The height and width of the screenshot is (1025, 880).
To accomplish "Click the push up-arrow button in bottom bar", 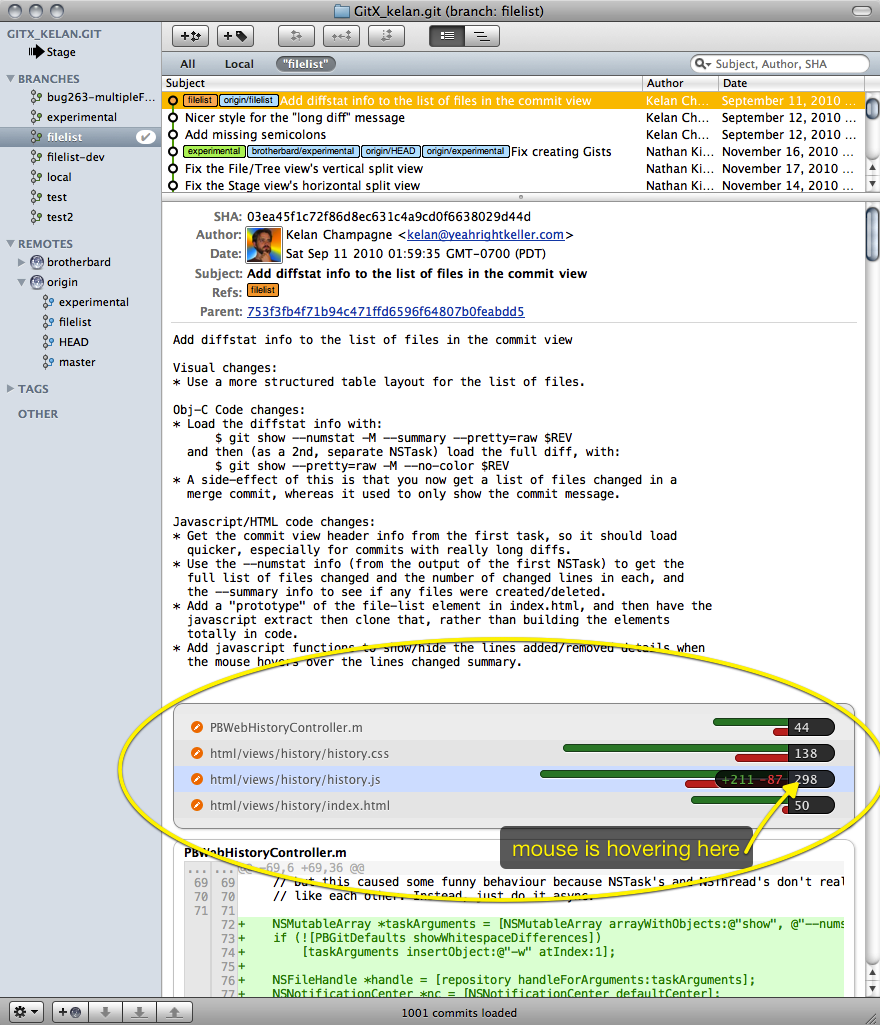I will tap(174, 1012).
